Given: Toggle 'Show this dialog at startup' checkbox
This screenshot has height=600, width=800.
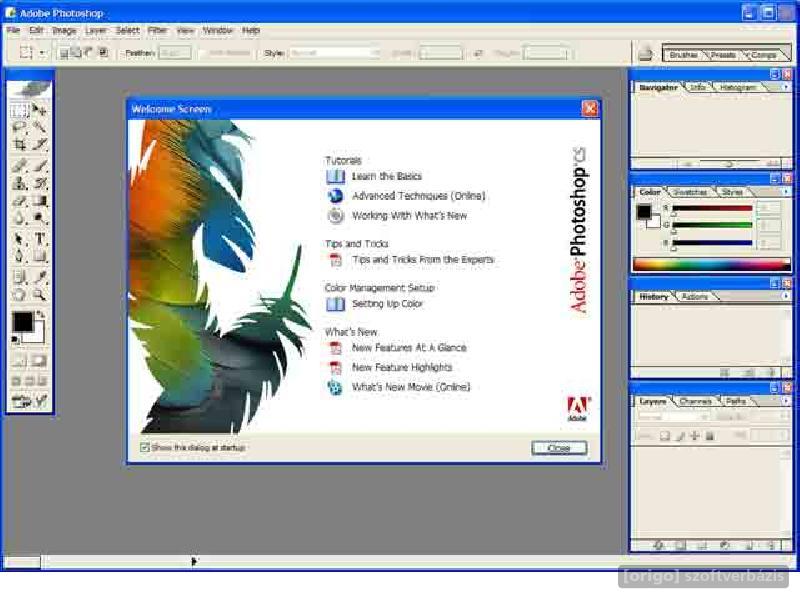Looking at the screenshot, I should click(145, 447).
